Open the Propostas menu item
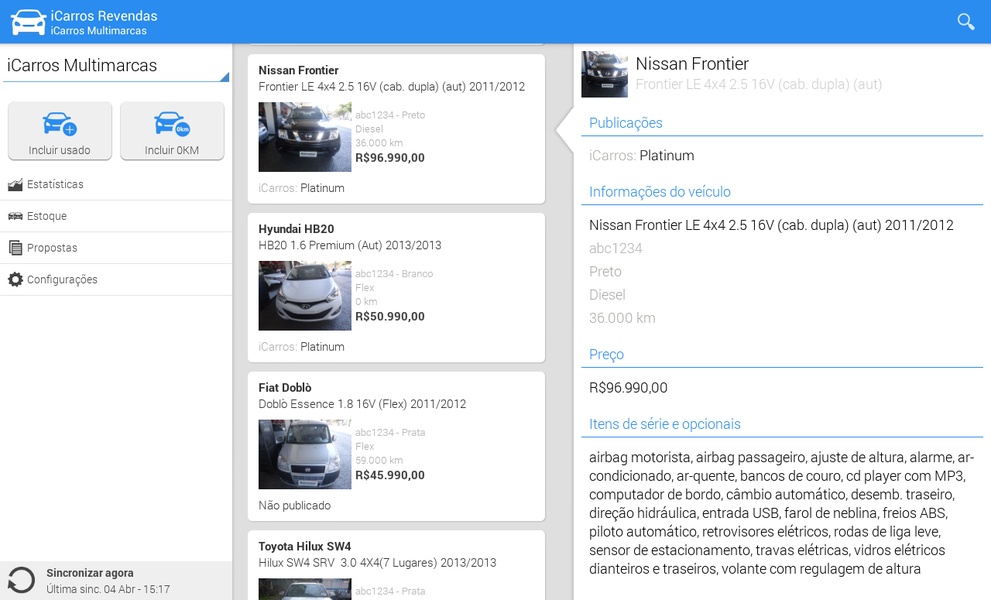Viewport: 991px width, 600px height. [x=116, y=248]
